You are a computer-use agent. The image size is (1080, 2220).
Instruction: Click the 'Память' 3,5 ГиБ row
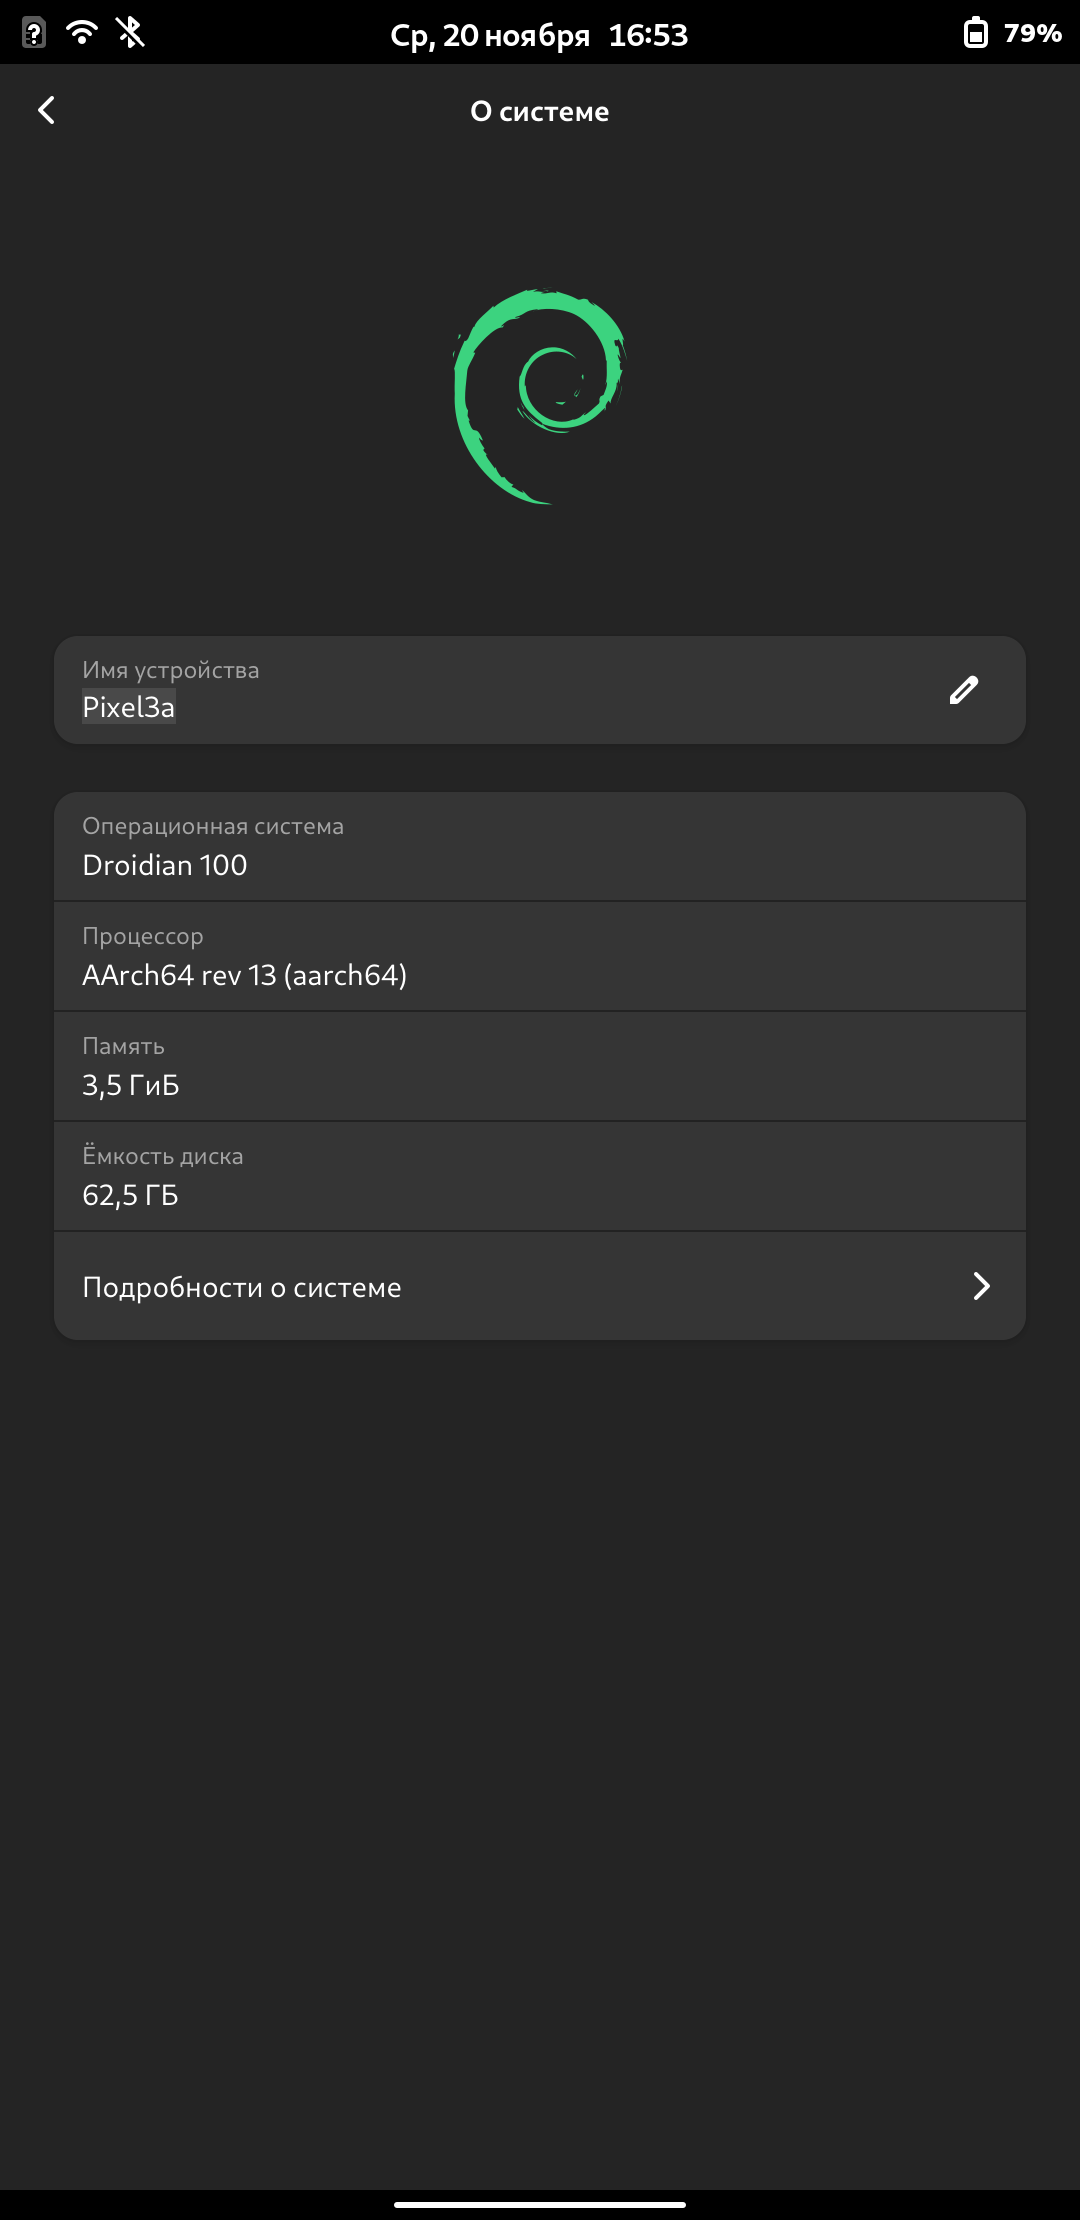[x=540, y=1067]
